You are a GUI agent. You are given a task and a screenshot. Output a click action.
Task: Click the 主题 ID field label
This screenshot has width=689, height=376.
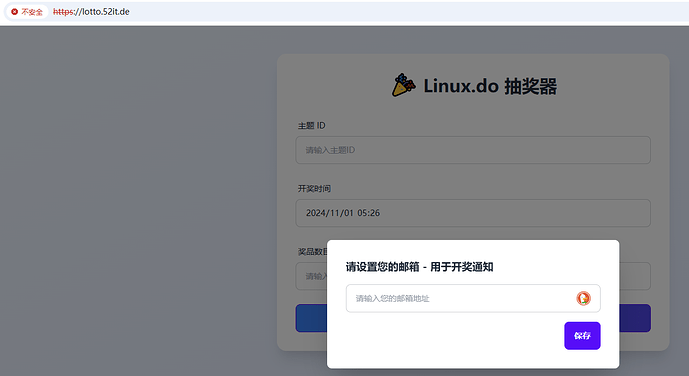click(312, 126)
